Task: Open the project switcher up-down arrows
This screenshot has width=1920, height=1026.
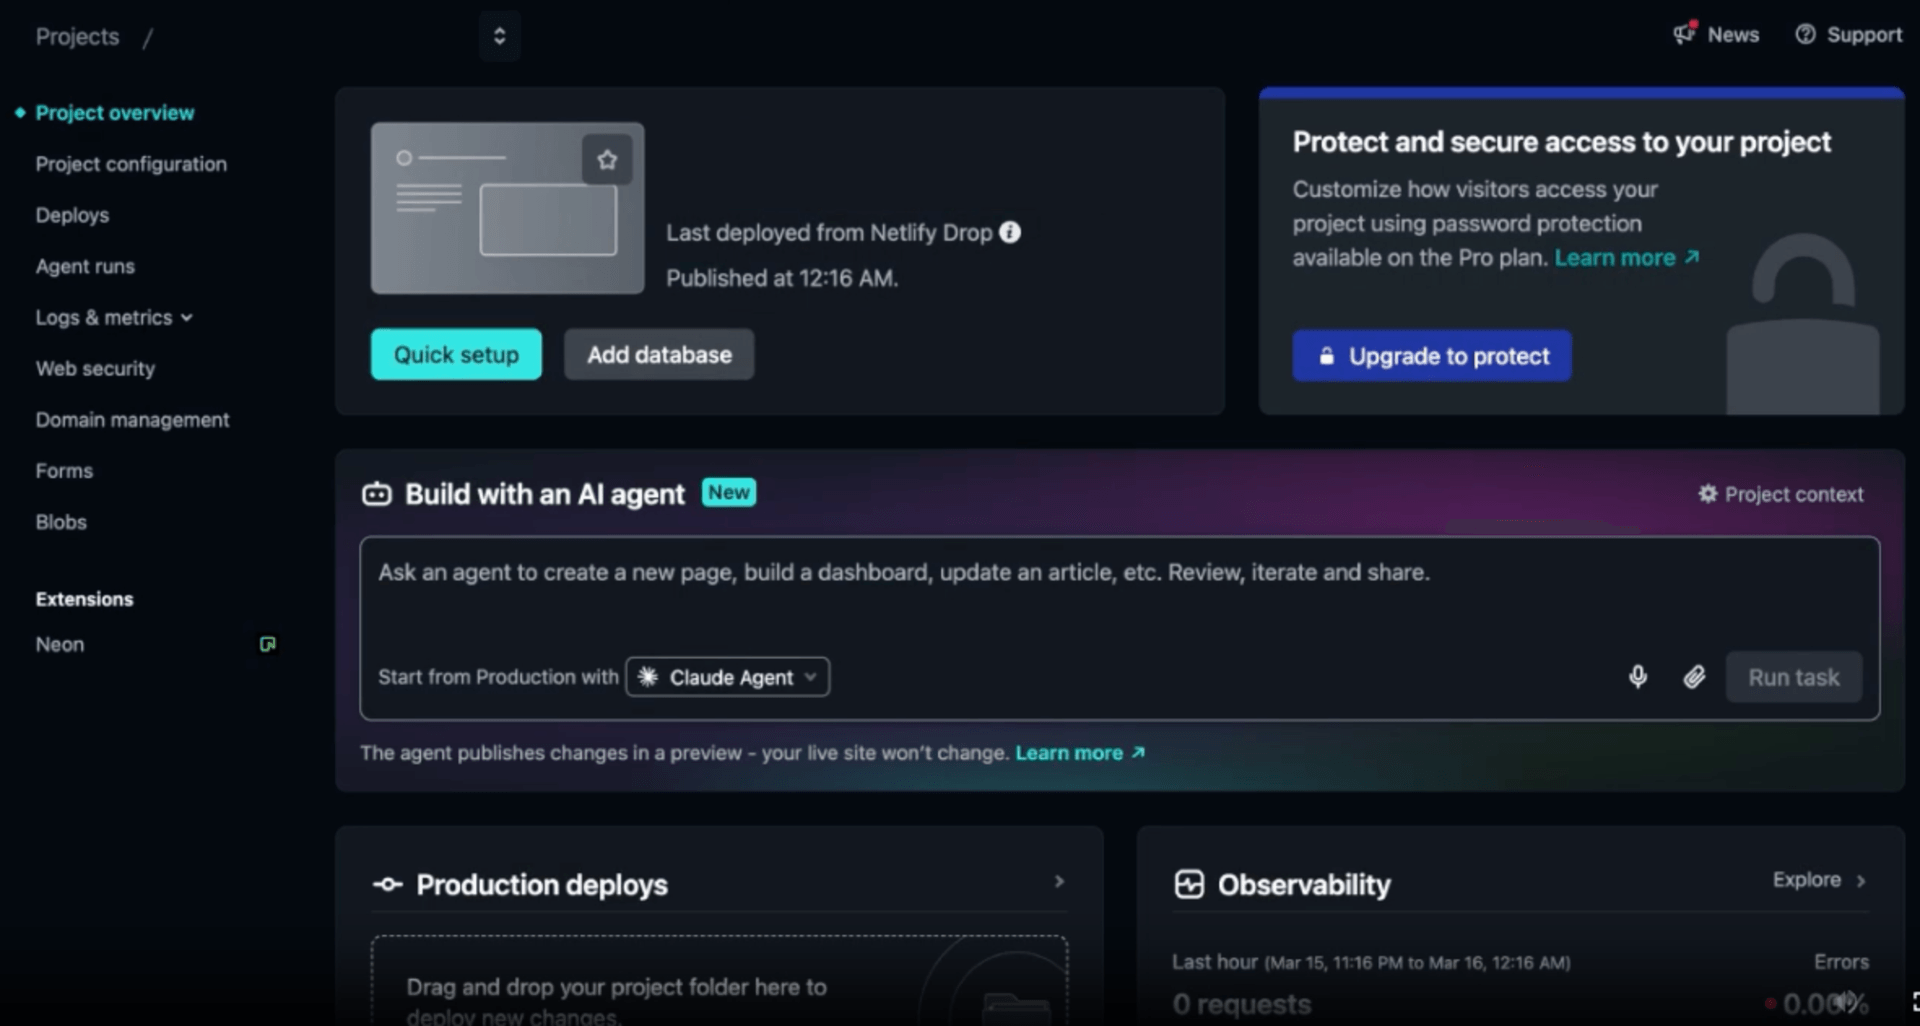Action: click(499, 36)
